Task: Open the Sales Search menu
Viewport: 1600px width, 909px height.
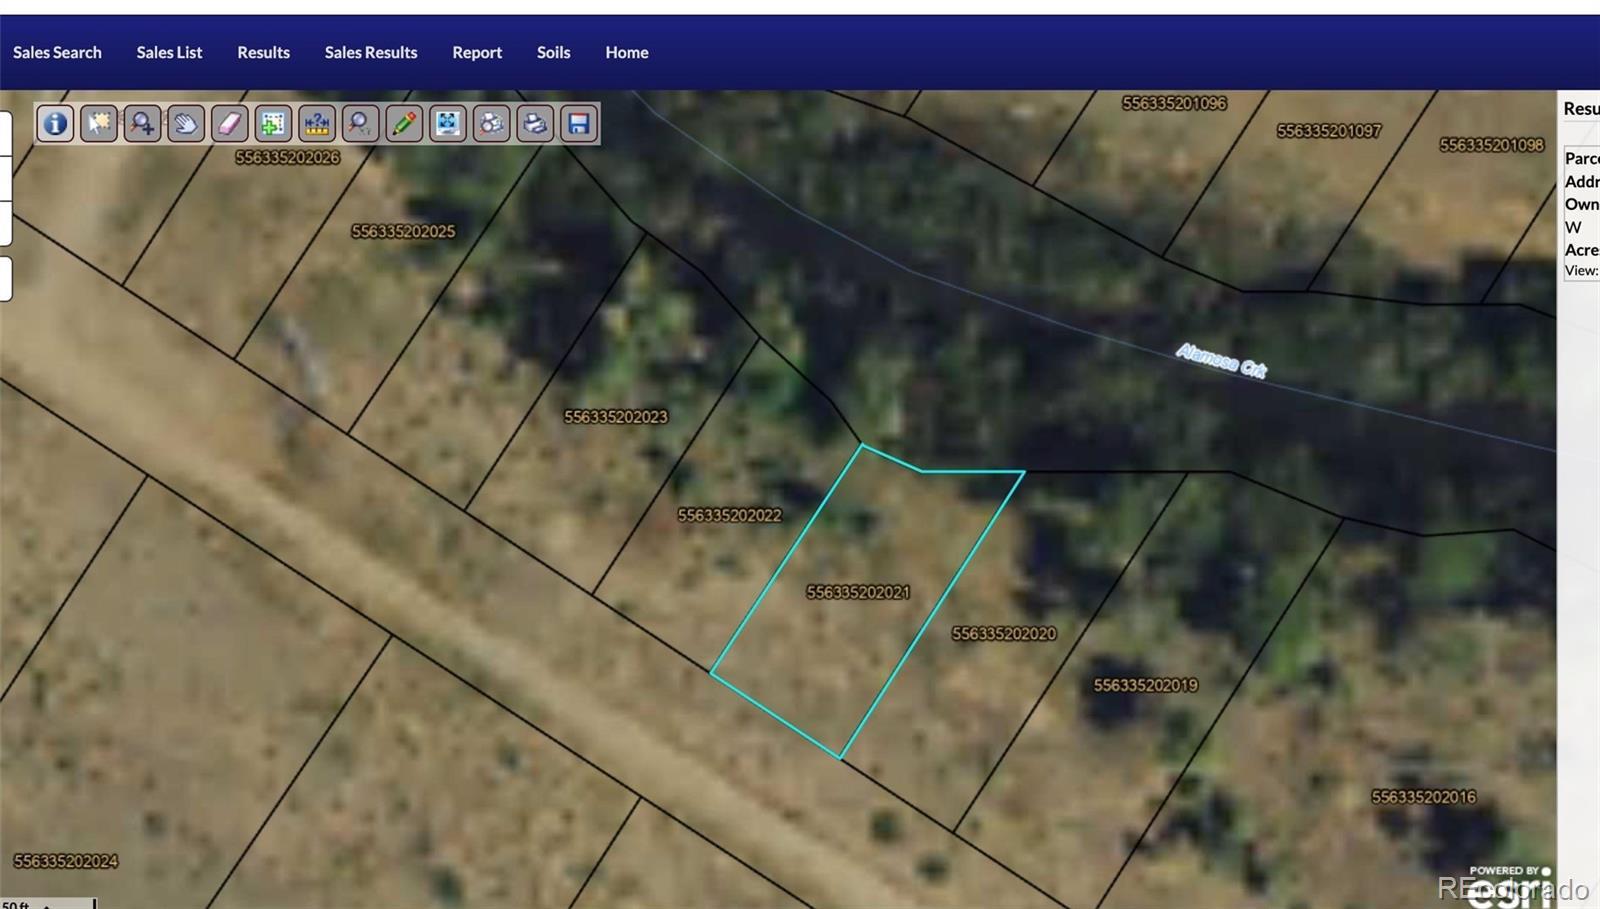Action: tap(57, 52)
